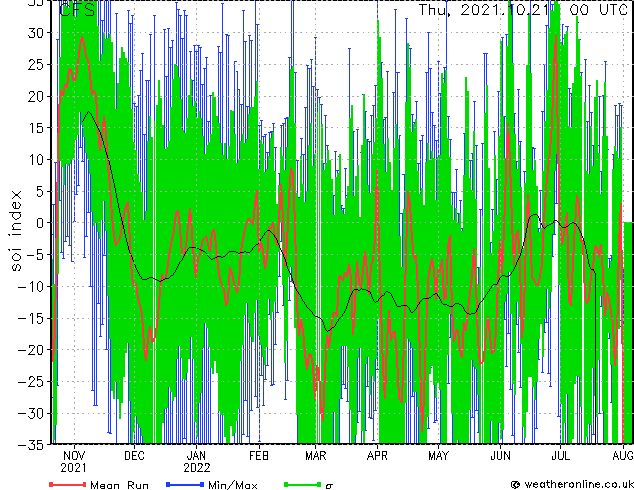
Task: Click the y-axis value 15
Action: pos(36,128)
